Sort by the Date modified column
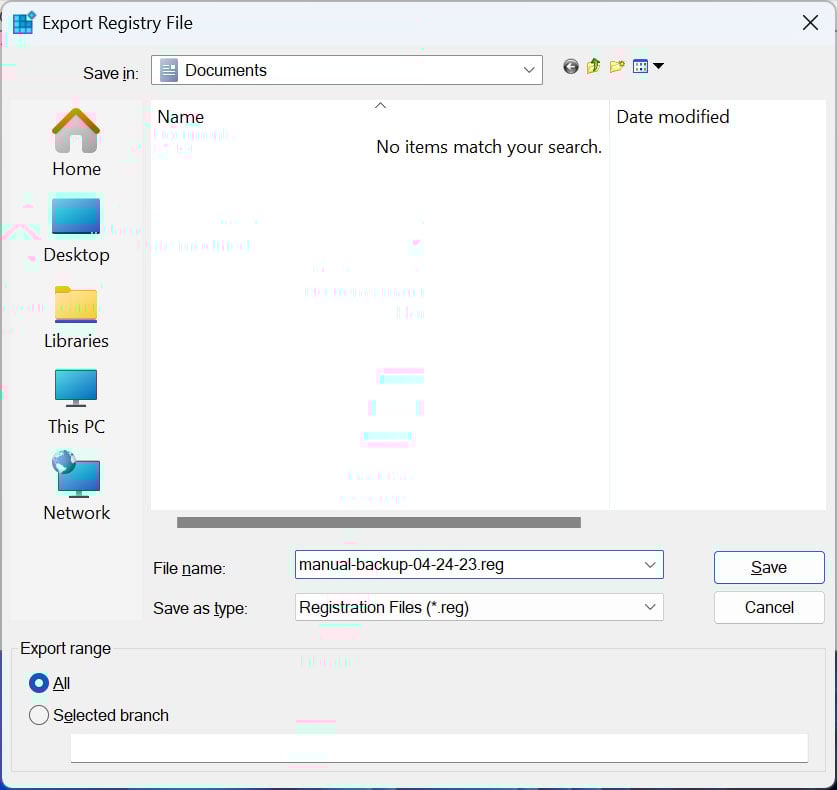837x790 pixels. pos(672,117)
